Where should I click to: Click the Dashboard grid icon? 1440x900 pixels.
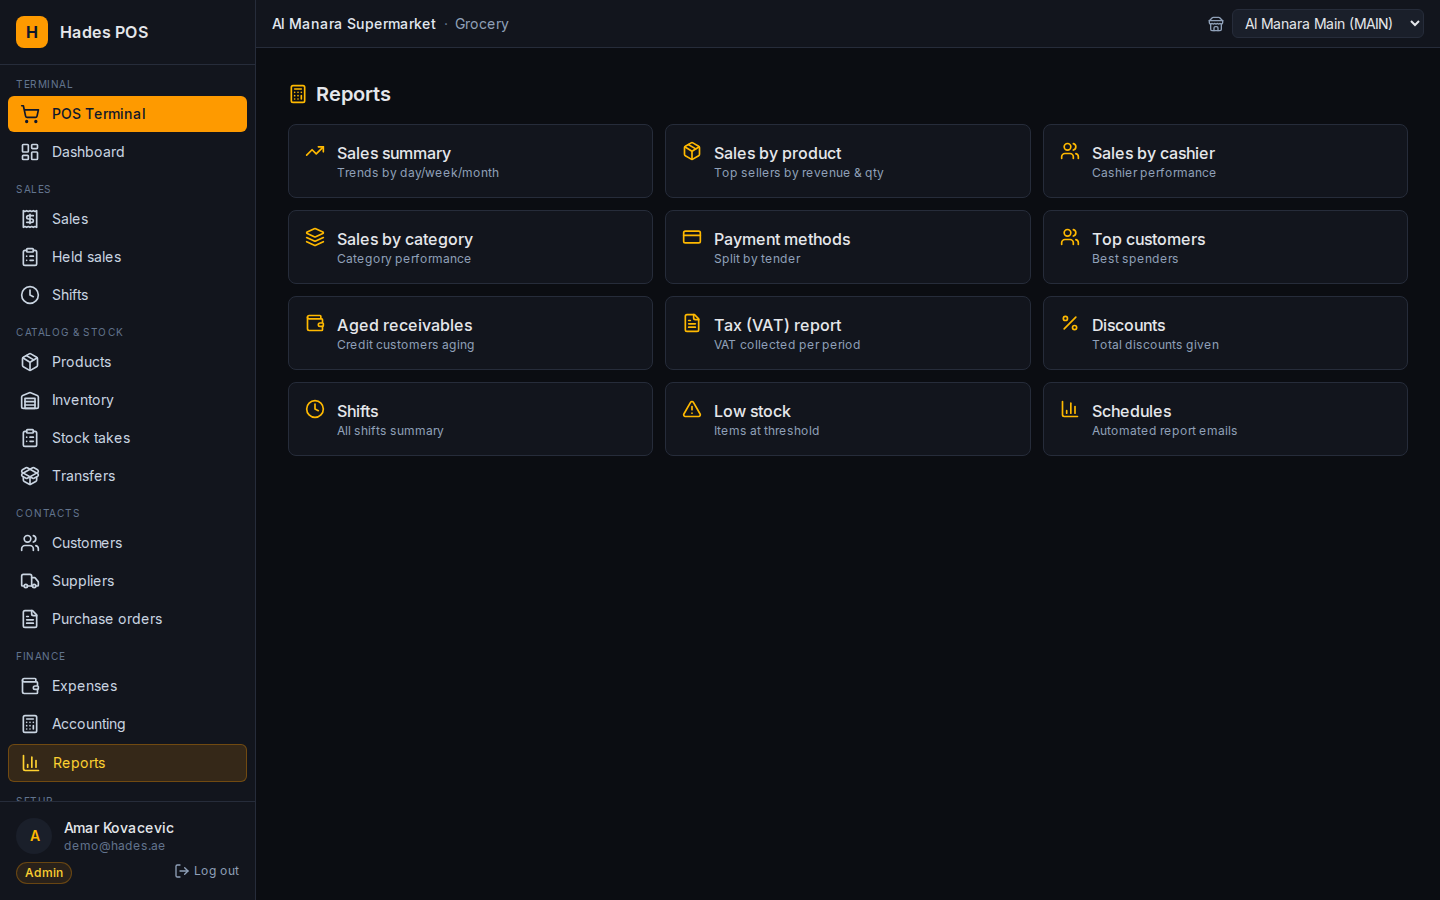(30, 152)
